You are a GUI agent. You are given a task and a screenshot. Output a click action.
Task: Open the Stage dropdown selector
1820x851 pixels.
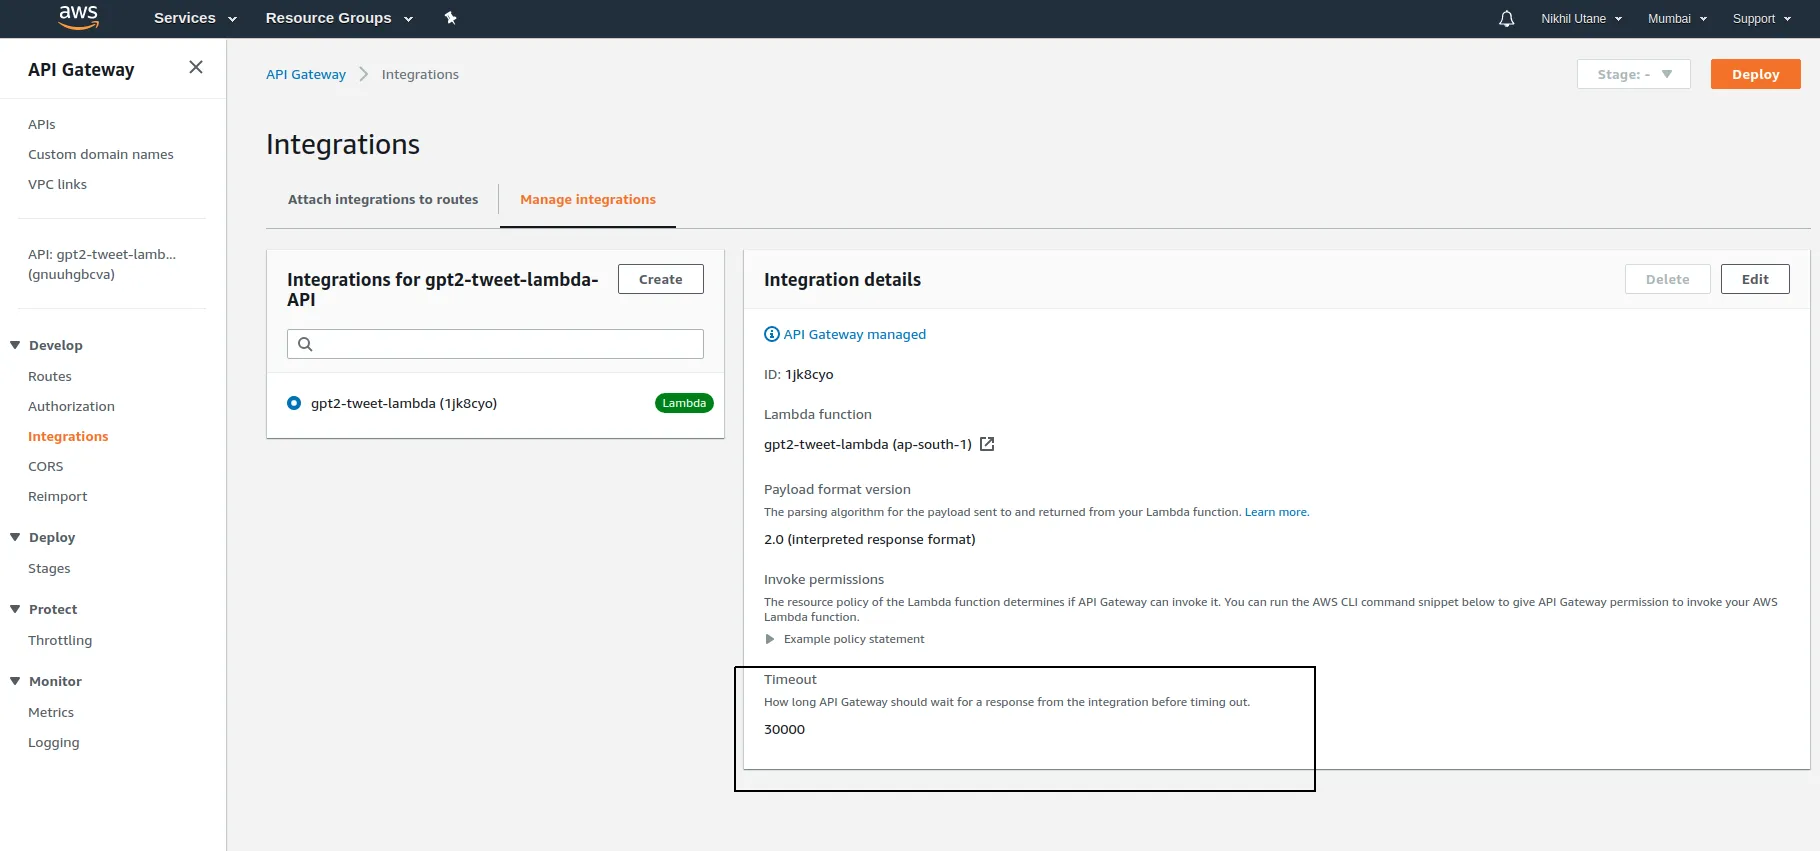[x=1633, y=74]
